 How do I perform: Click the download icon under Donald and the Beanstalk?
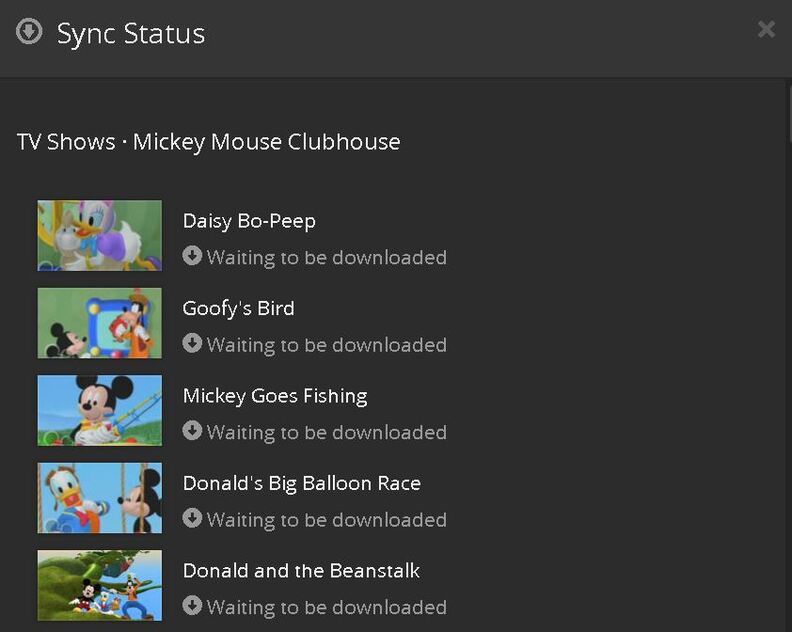(x=192, y=605)
